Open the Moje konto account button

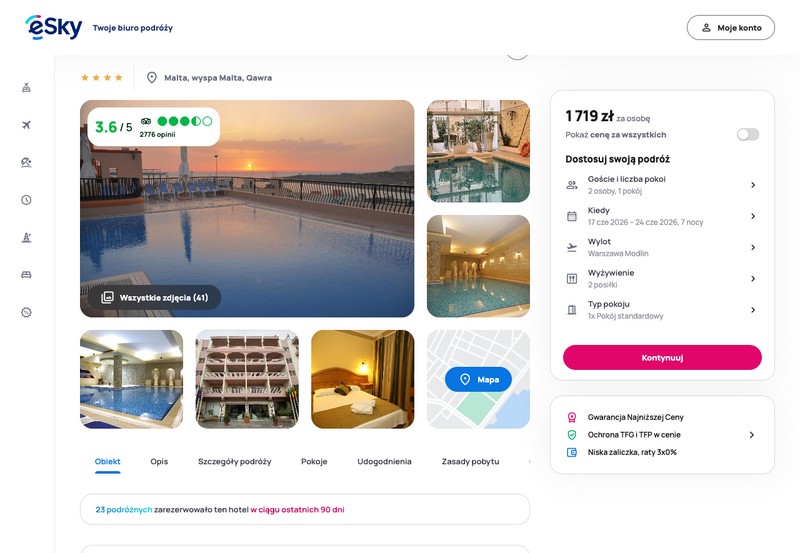coord(731,28)
